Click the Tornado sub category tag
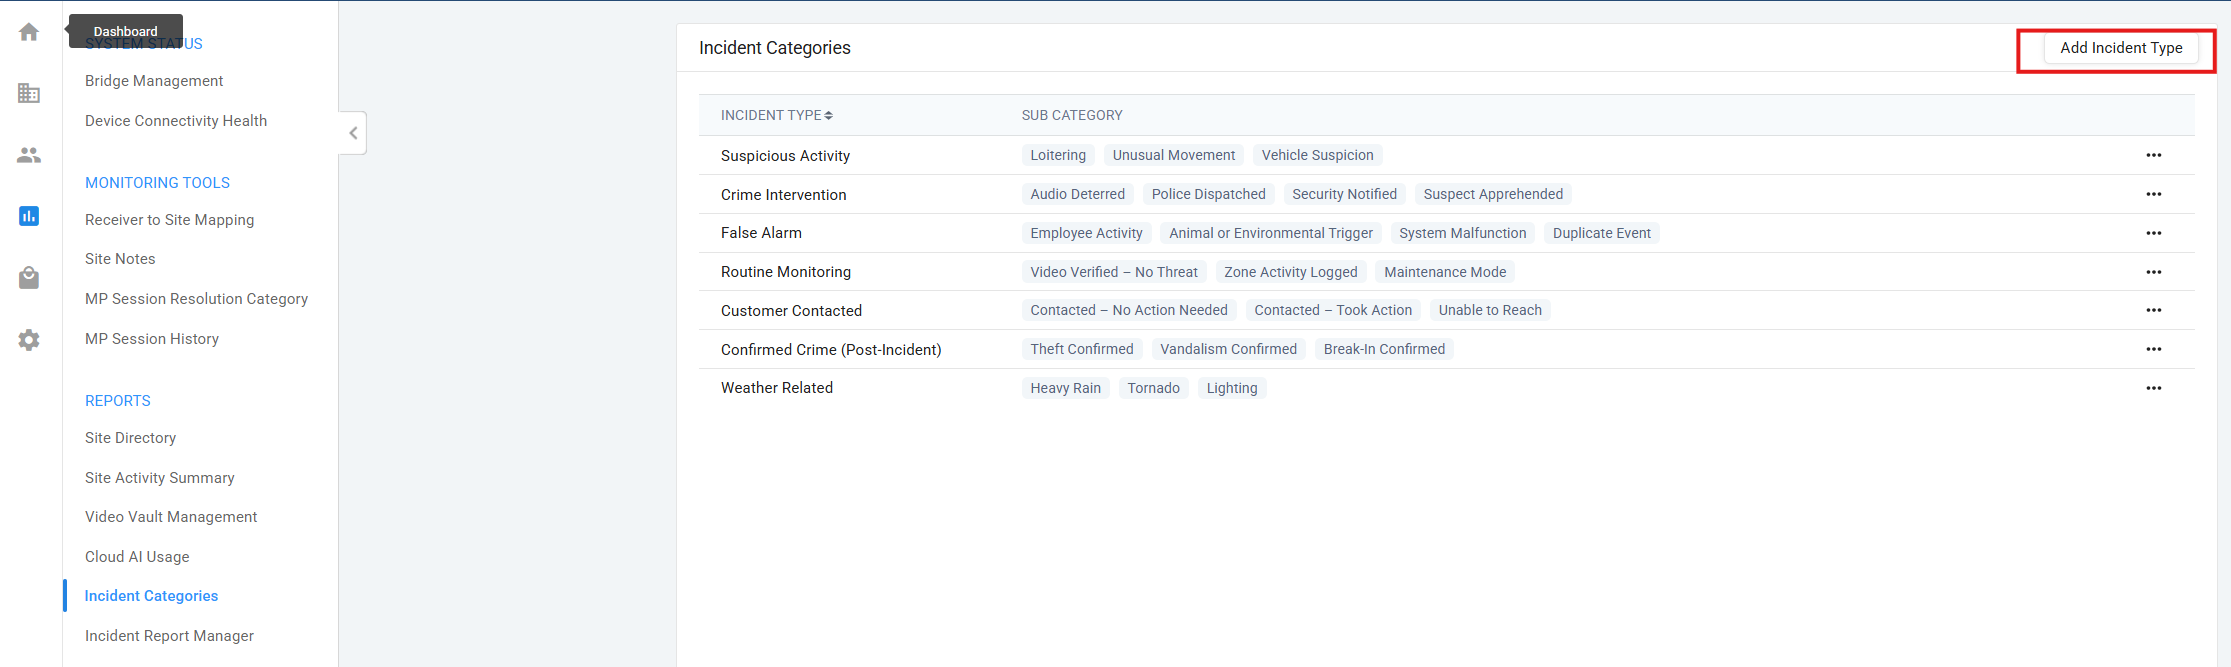This screenshot has width=2231, height=667. (1153, 388)
